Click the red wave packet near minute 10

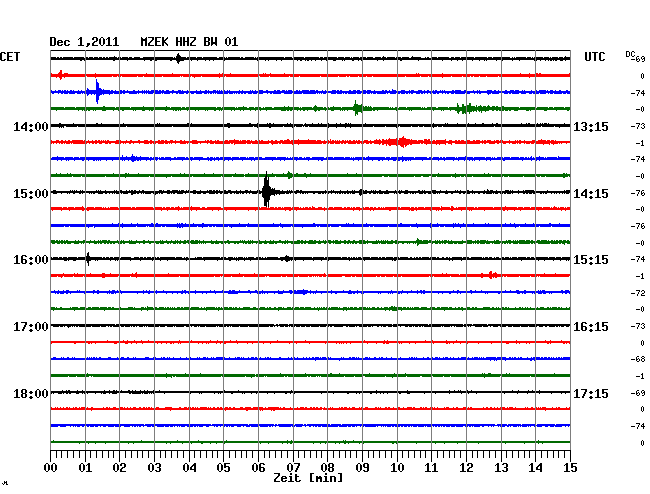[x=401, y=142]
